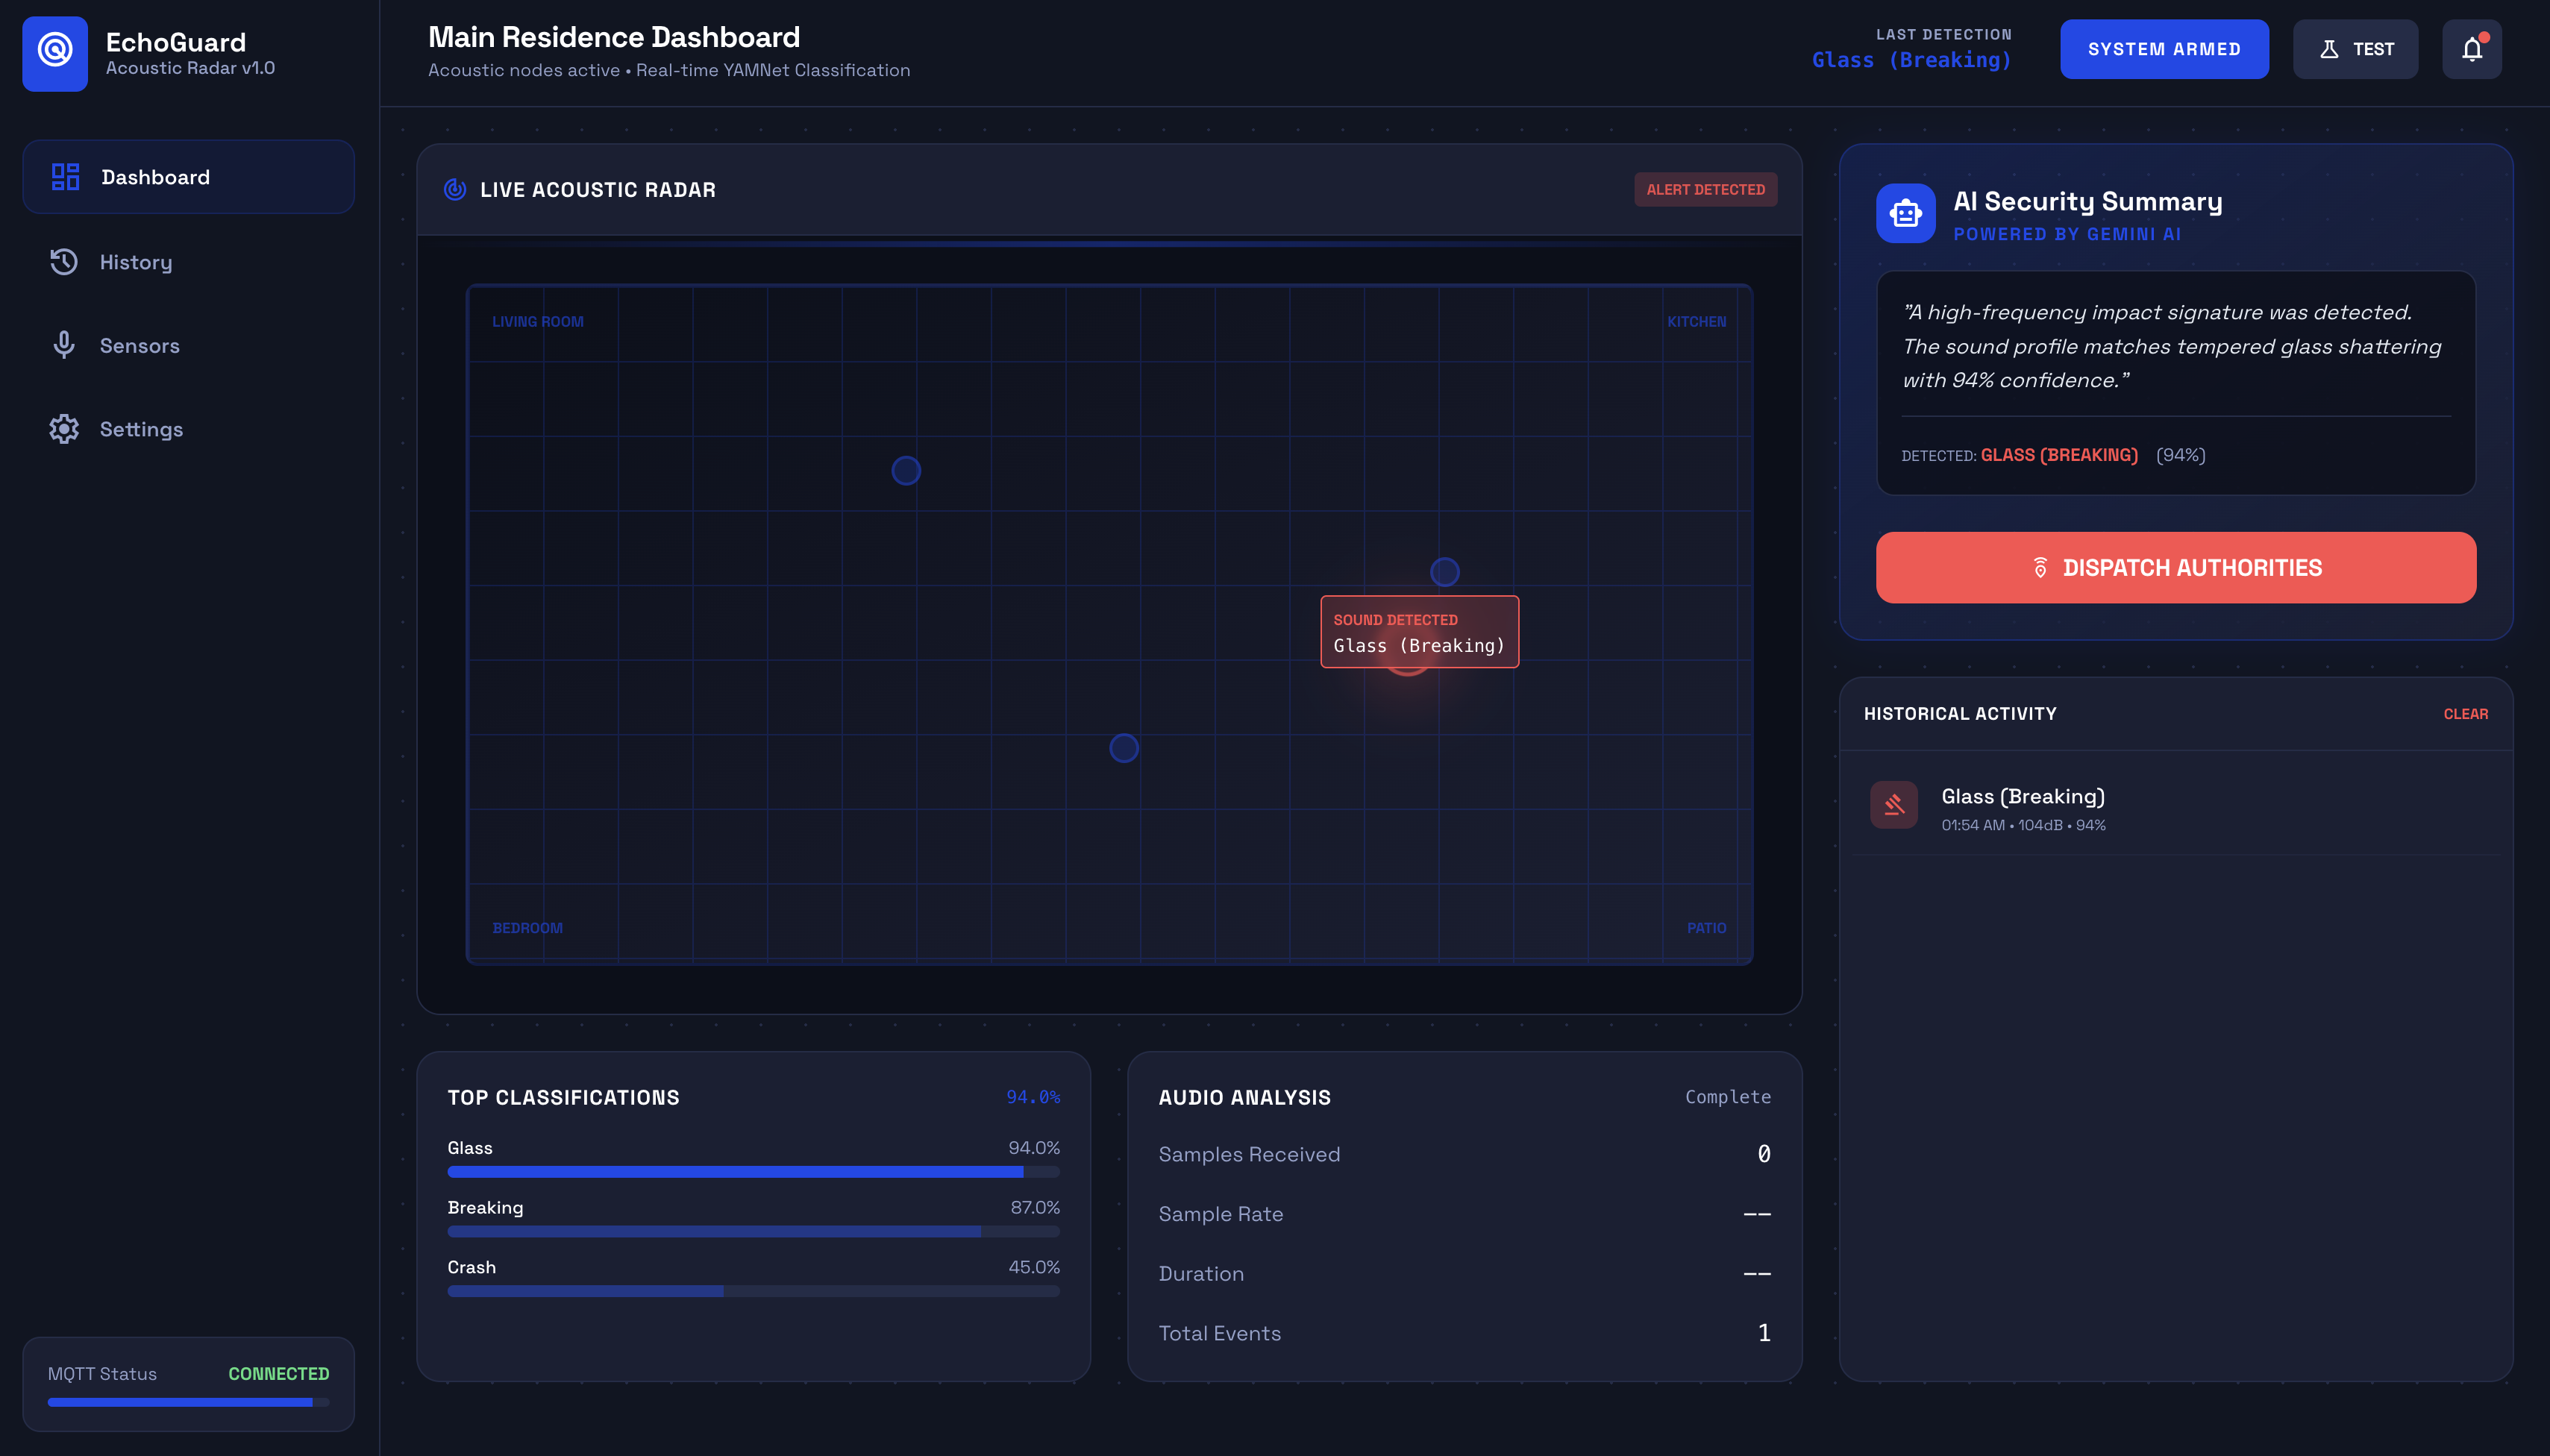The height and width of the screenshot is (1456, 2550).
Task: Click the upper-left radar sensor node
Action: pos(906,471)
